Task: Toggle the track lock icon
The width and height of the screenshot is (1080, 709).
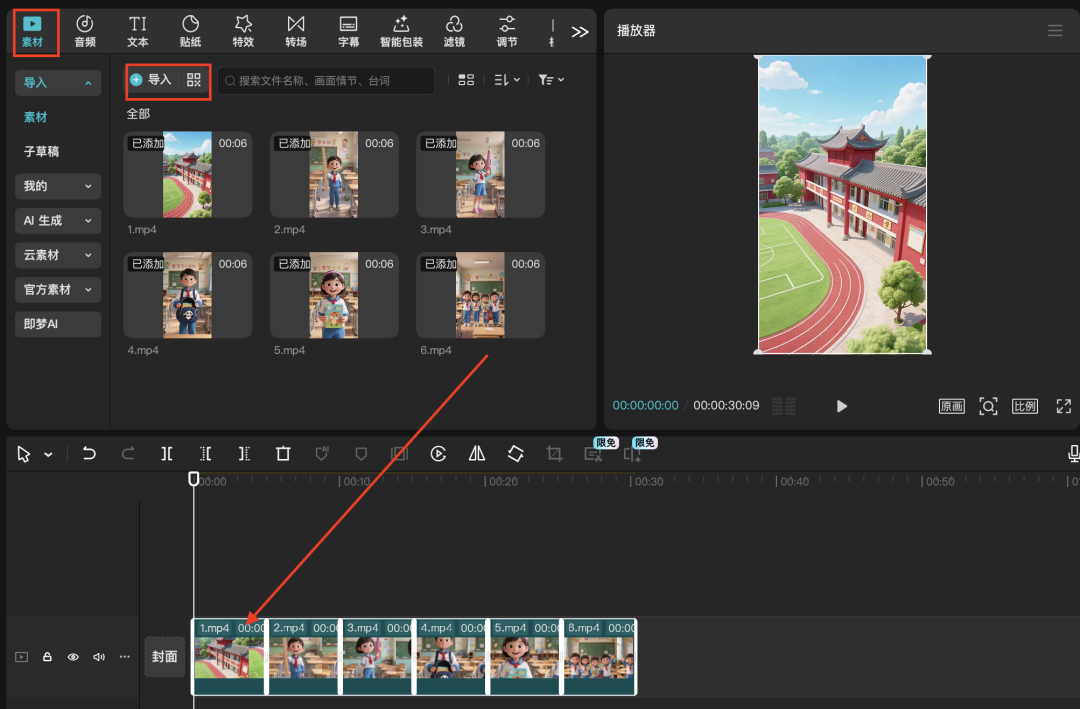Action: coord(47,657)
